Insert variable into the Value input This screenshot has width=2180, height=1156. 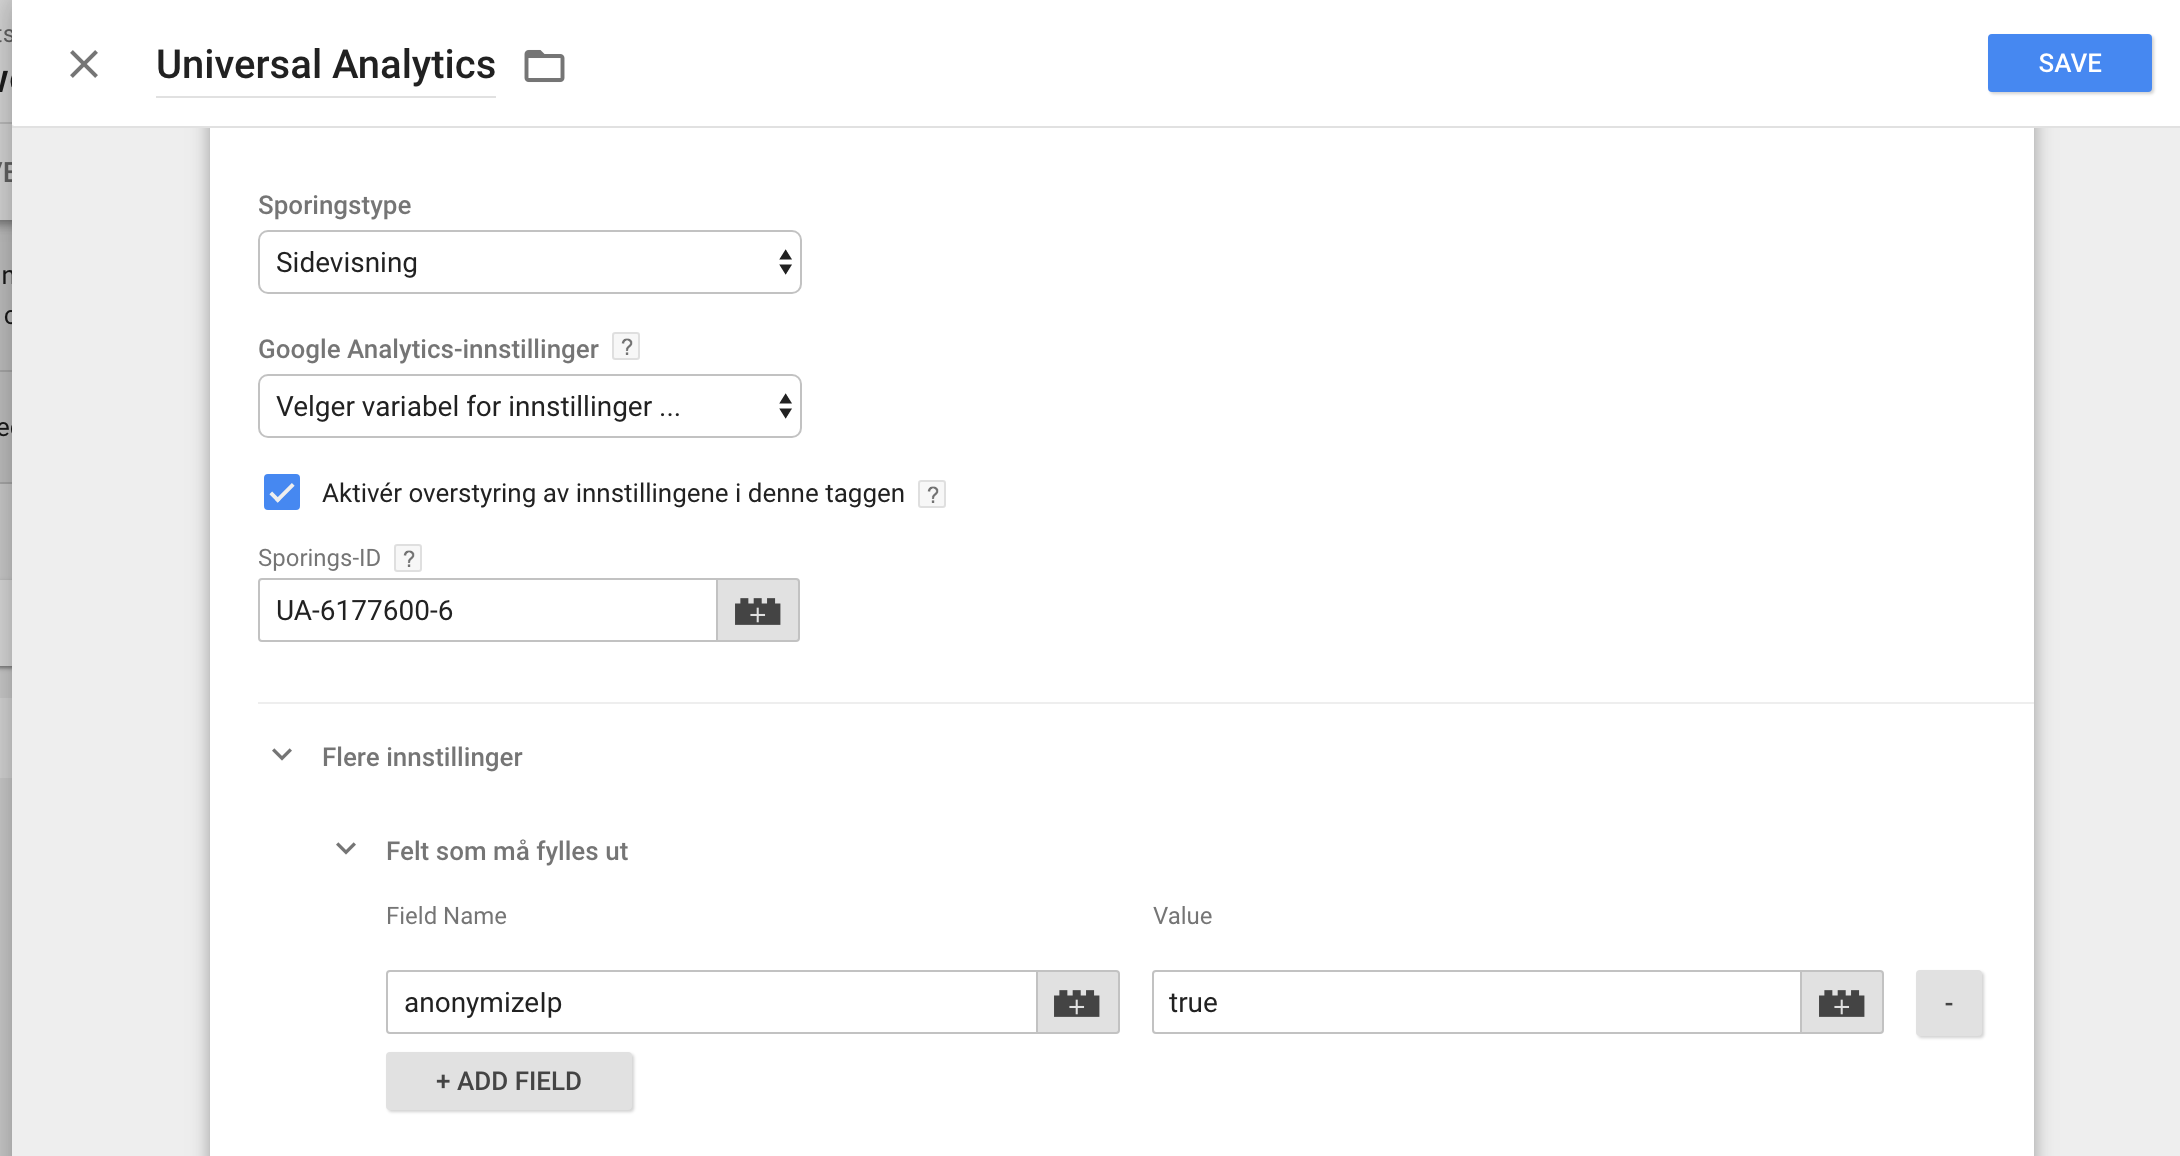[1842, 1002]
